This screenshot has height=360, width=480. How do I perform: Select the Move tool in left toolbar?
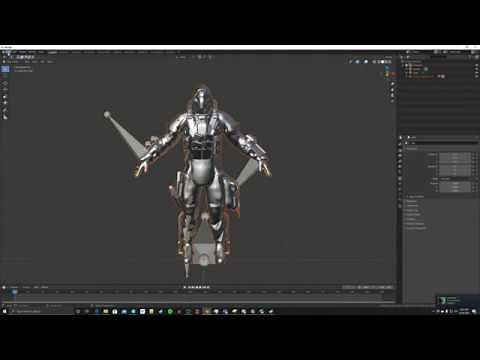point(5,83)
